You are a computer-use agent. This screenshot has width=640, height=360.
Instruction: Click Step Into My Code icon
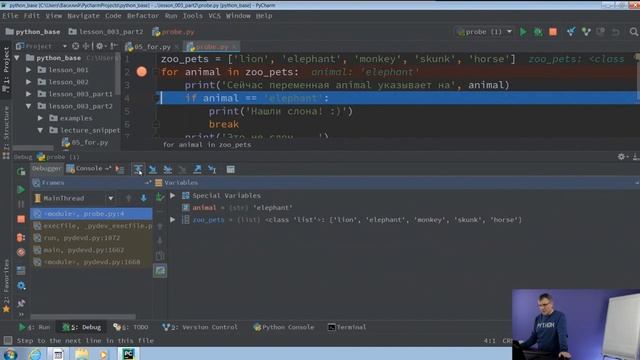[x=167, y=169]
